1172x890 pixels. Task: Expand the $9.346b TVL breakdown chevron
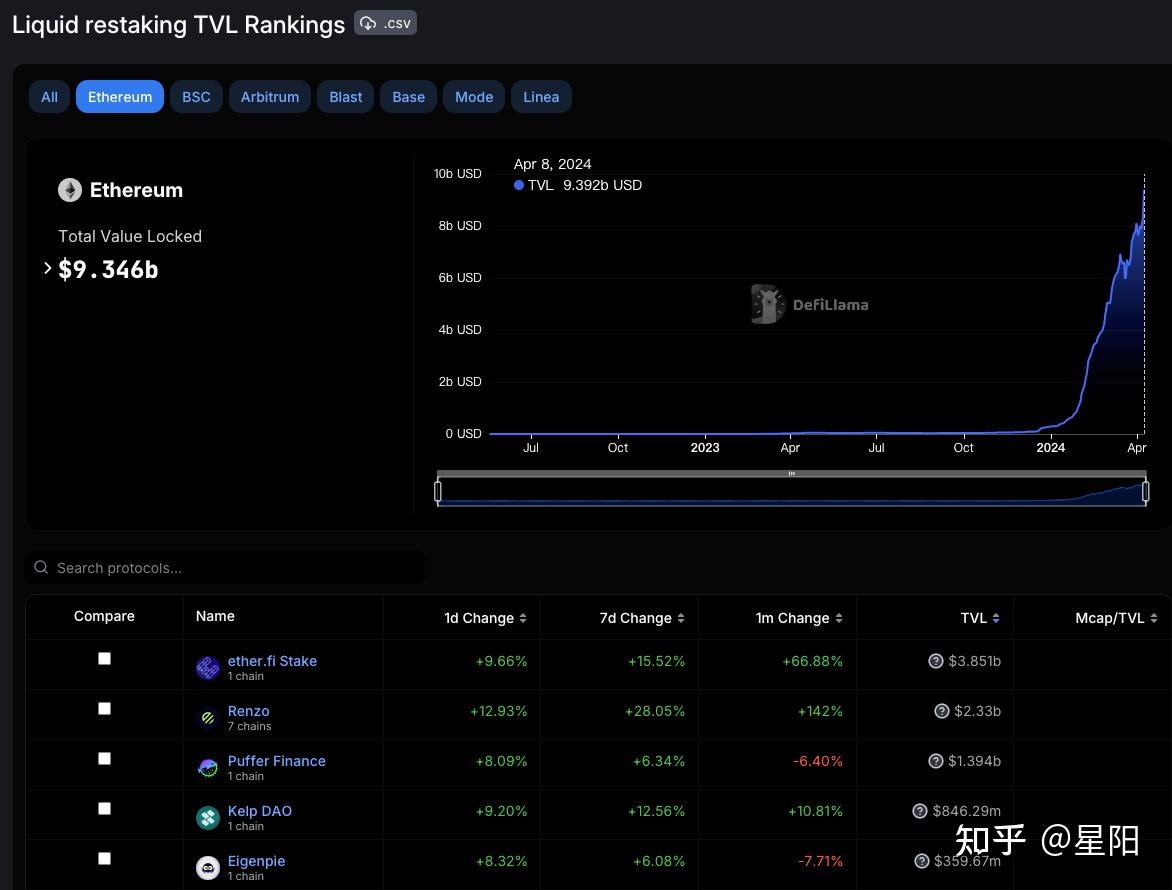click(48, 268)
